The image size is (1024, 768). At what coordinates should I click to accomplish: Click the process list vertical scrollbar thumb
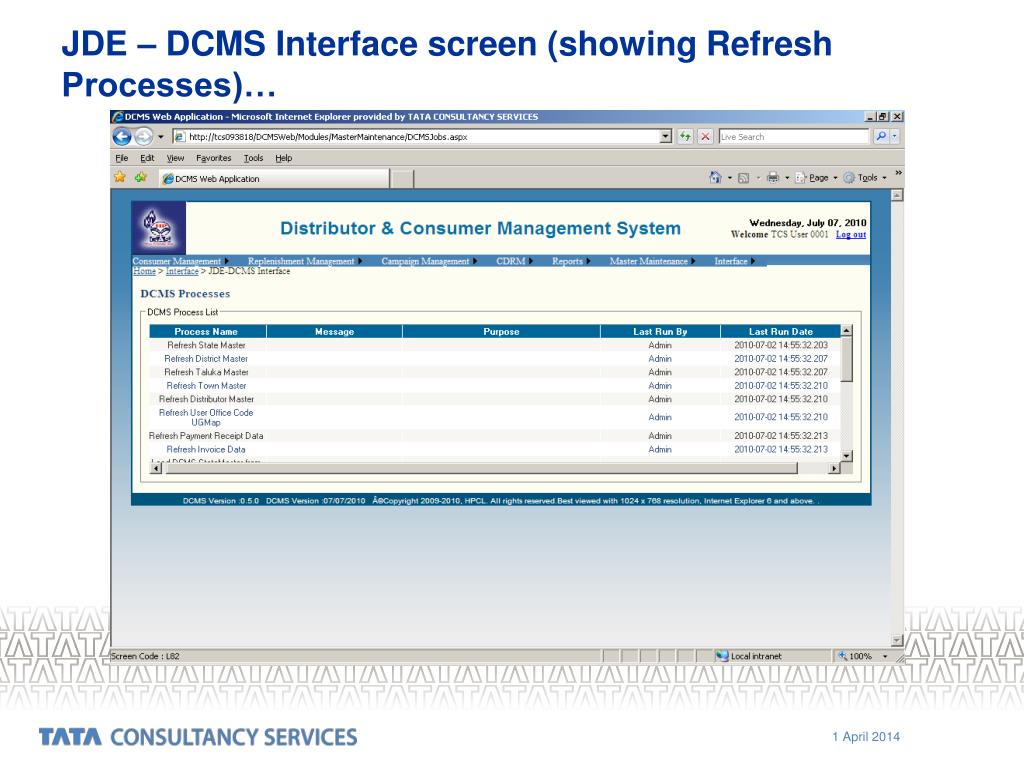846,359
